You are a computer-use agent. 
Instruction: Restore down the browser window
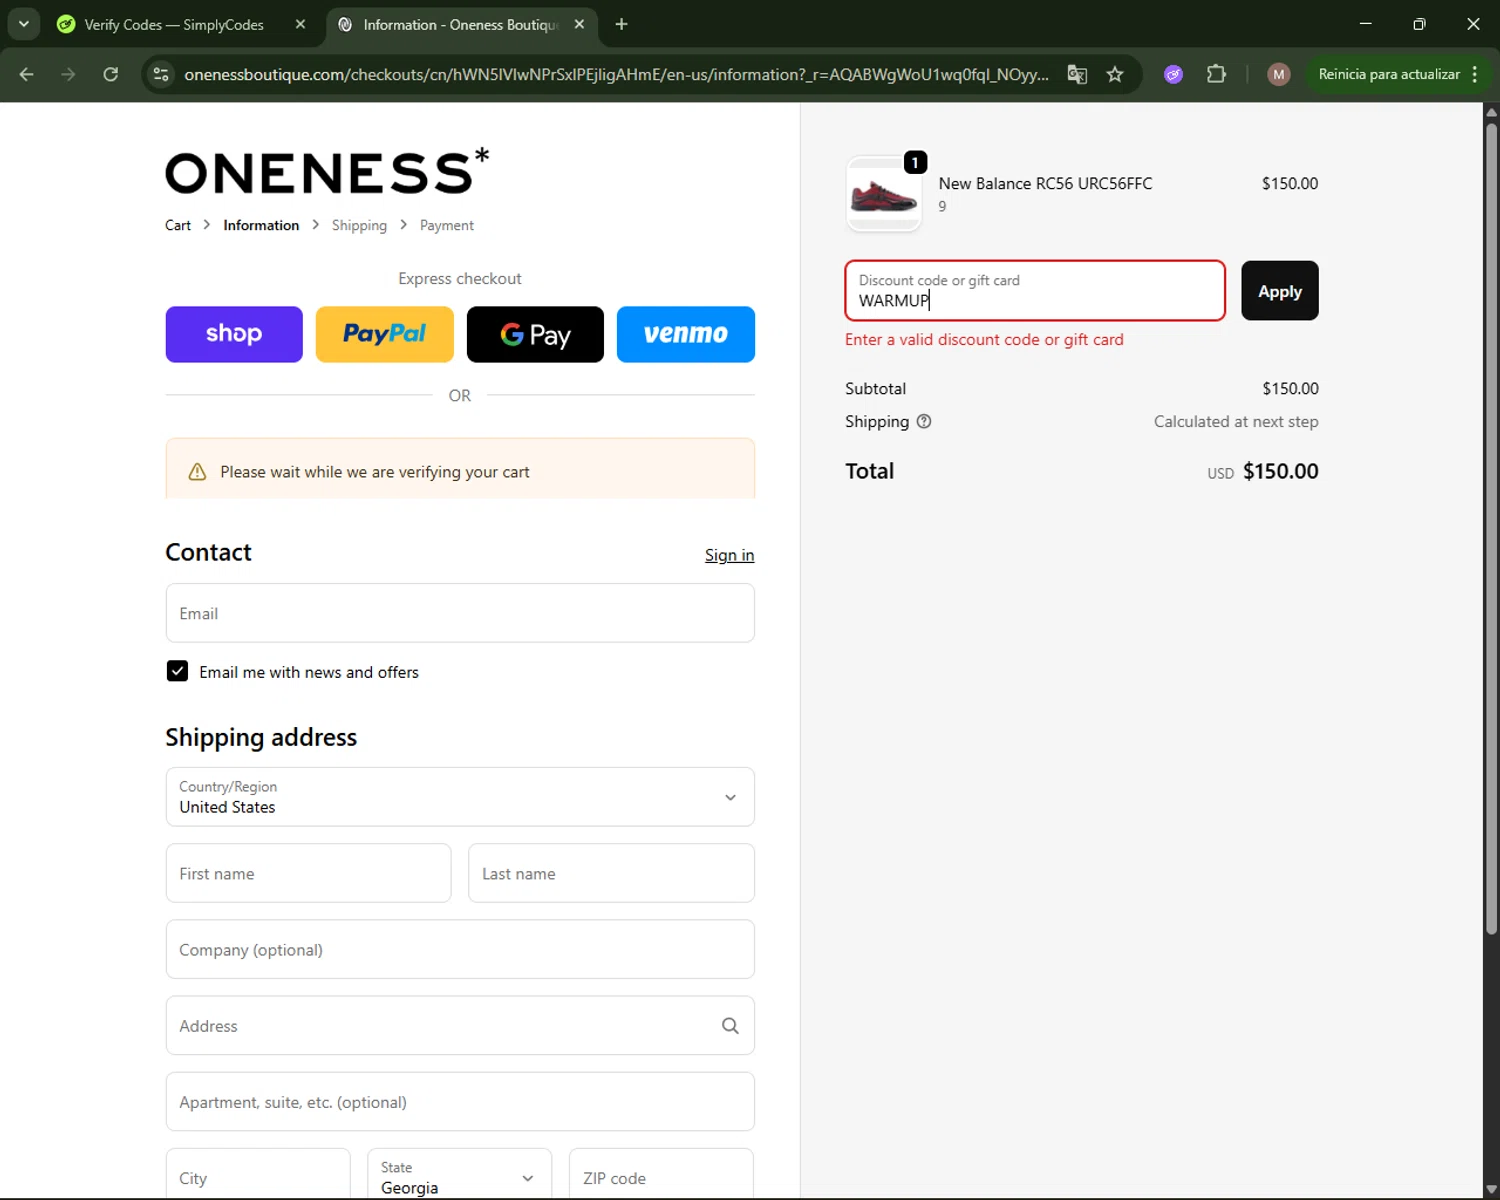coord(1419,24)
